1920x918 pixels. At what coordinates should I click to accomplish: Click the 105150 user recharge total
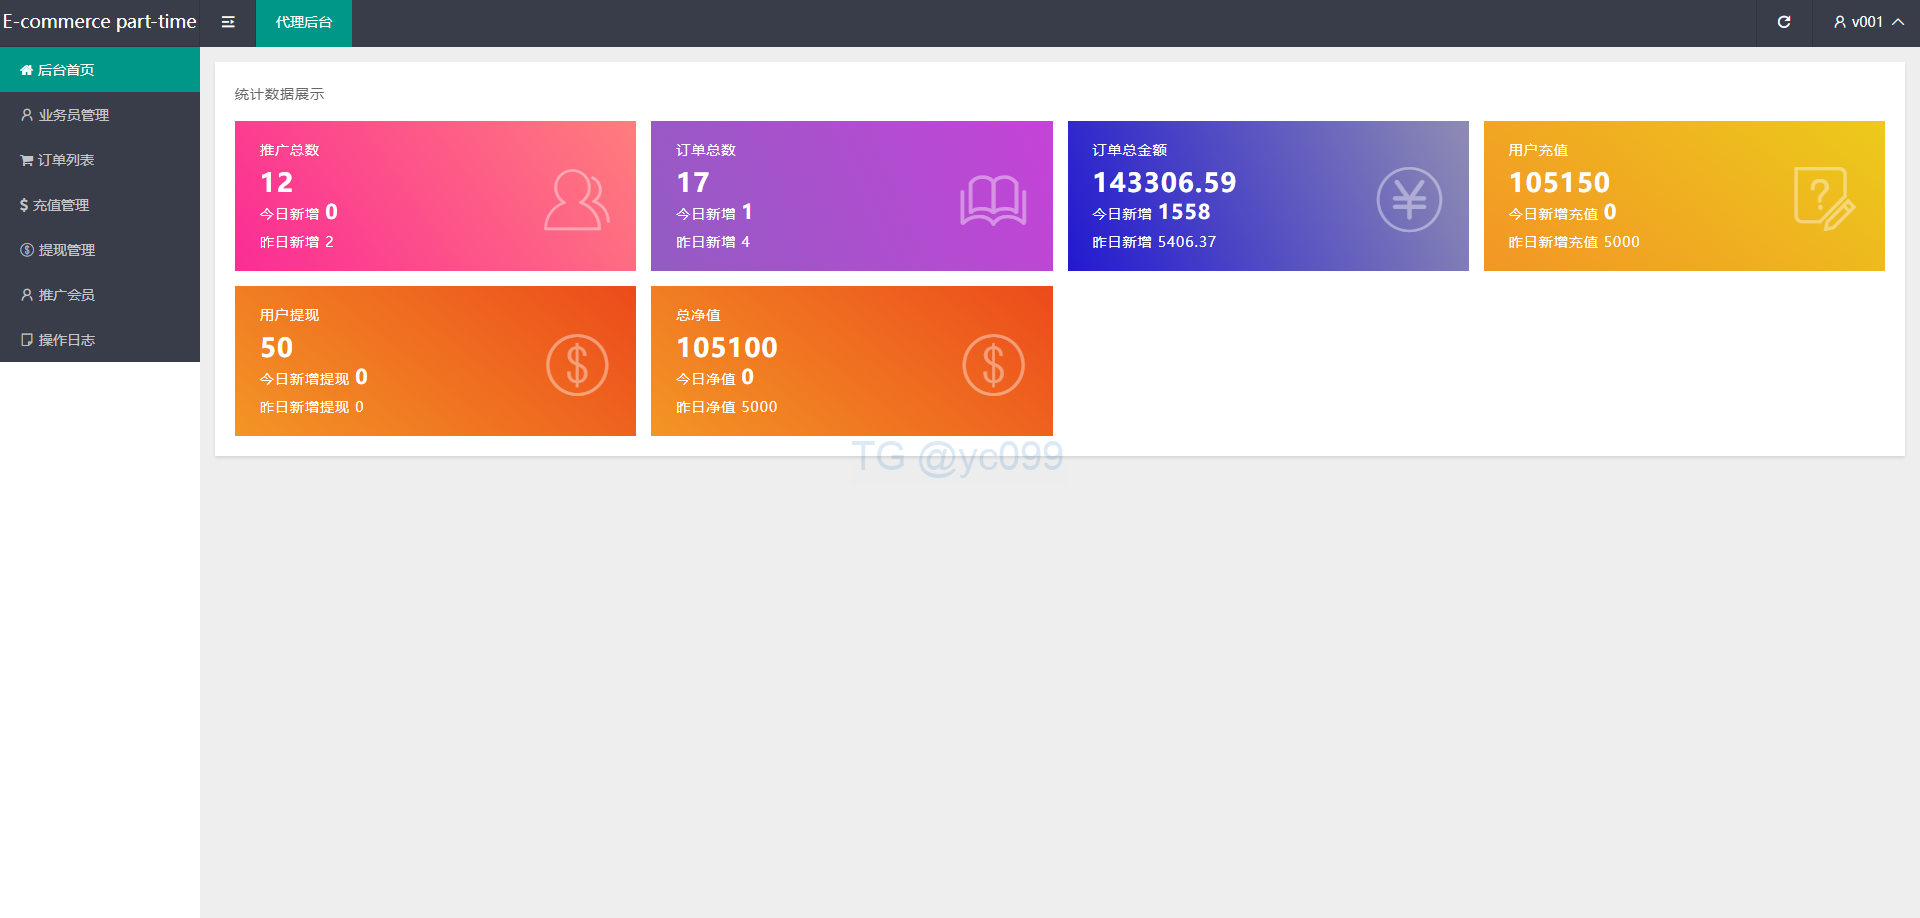tap(1559, 183)
